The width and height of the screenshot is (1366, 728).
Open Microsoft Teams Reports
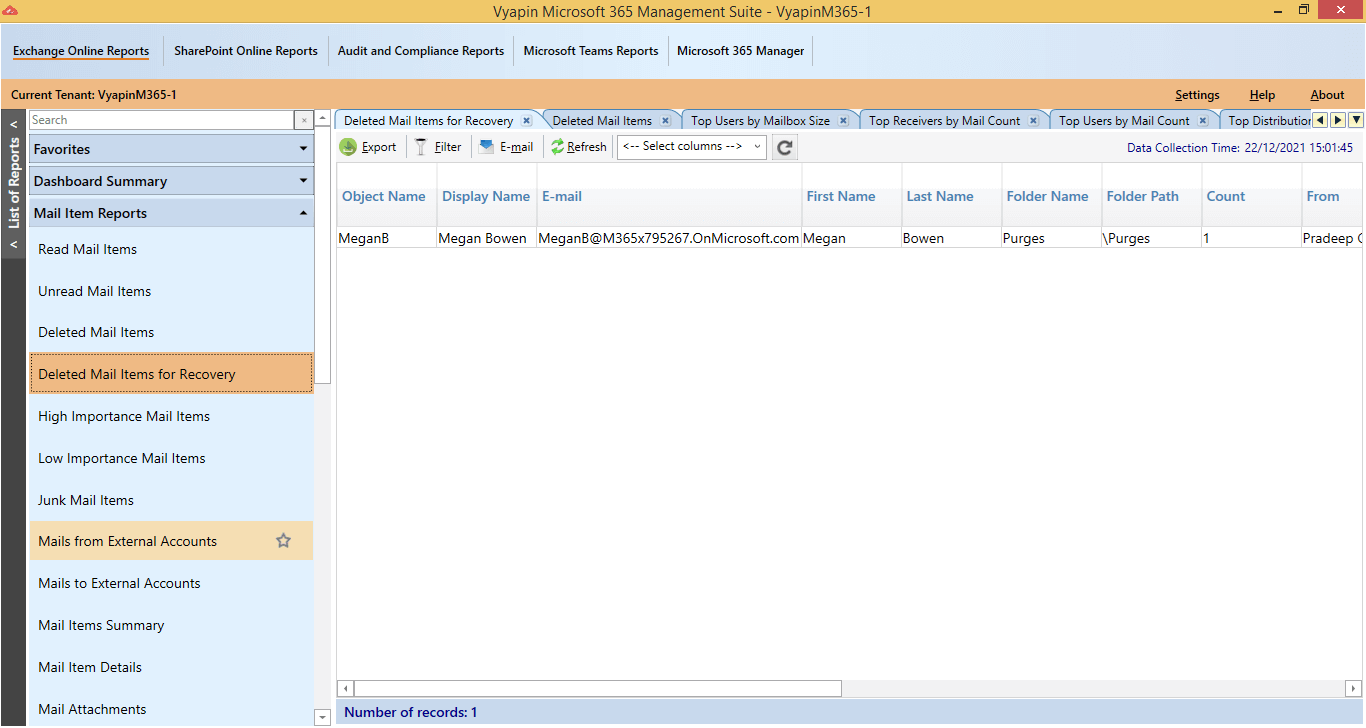(x=591, y=51)
